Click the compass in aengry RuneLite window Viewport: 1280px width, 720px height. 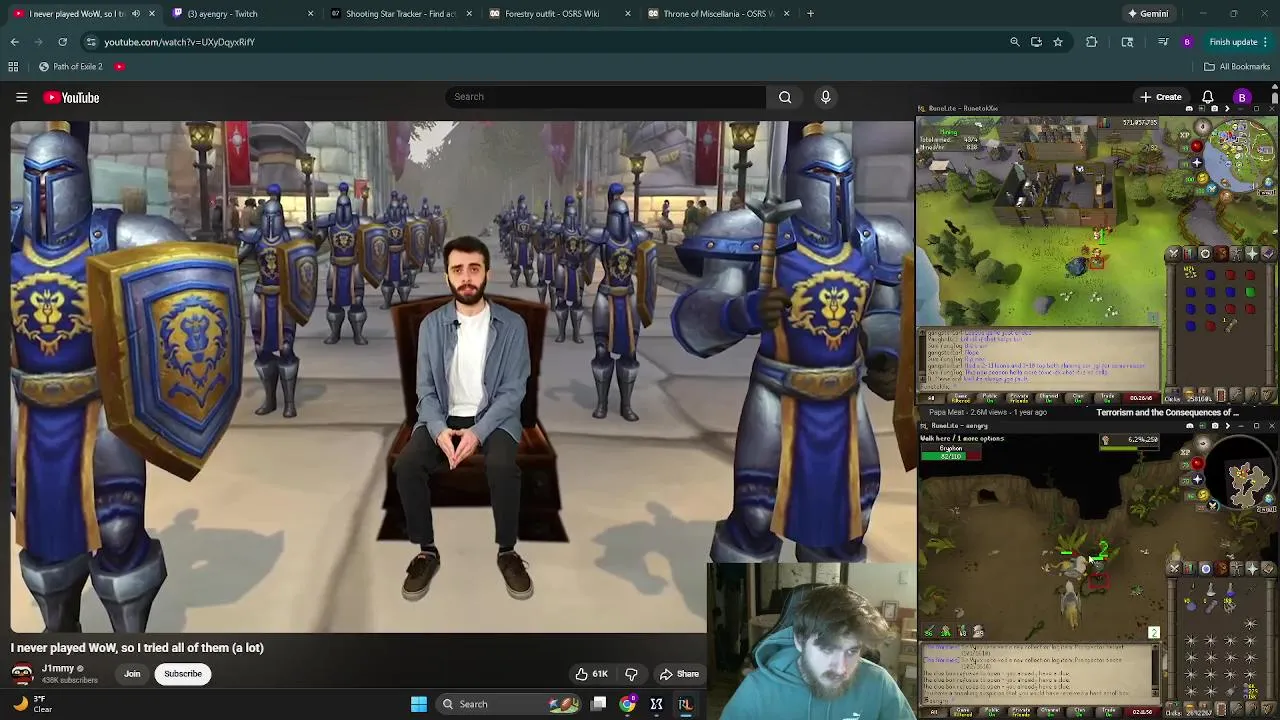point(1203,444)
